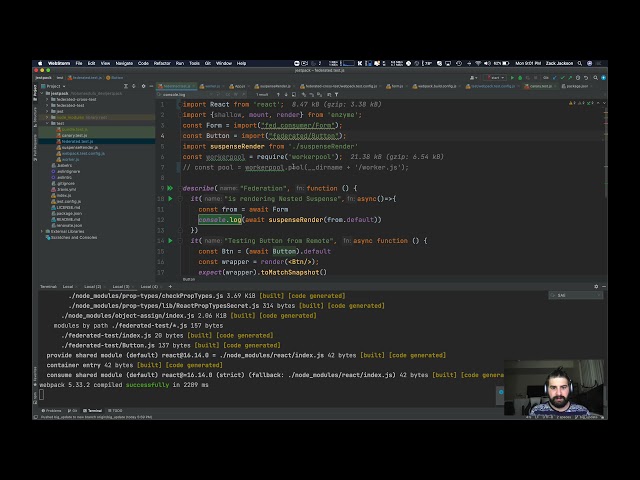This screenshot has height=480, width=640.
Task: Collapse the test folder
Action: coord(47,123)
